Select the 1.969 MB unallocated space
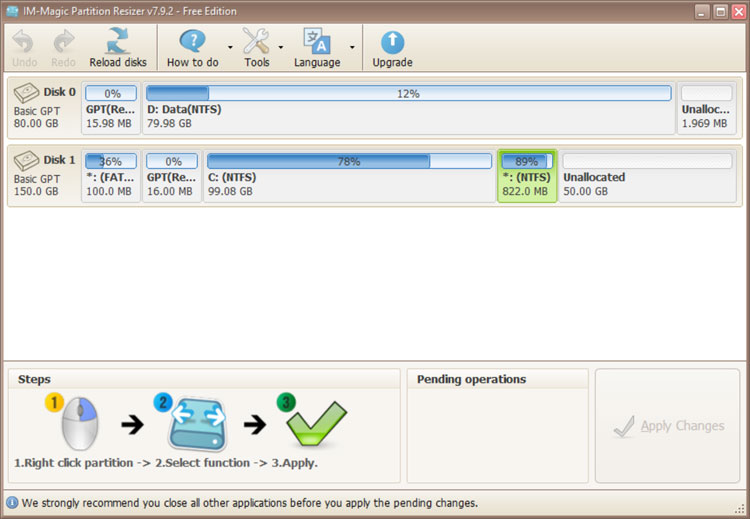This screenshot has height=519, width=750. pos(706,108)
